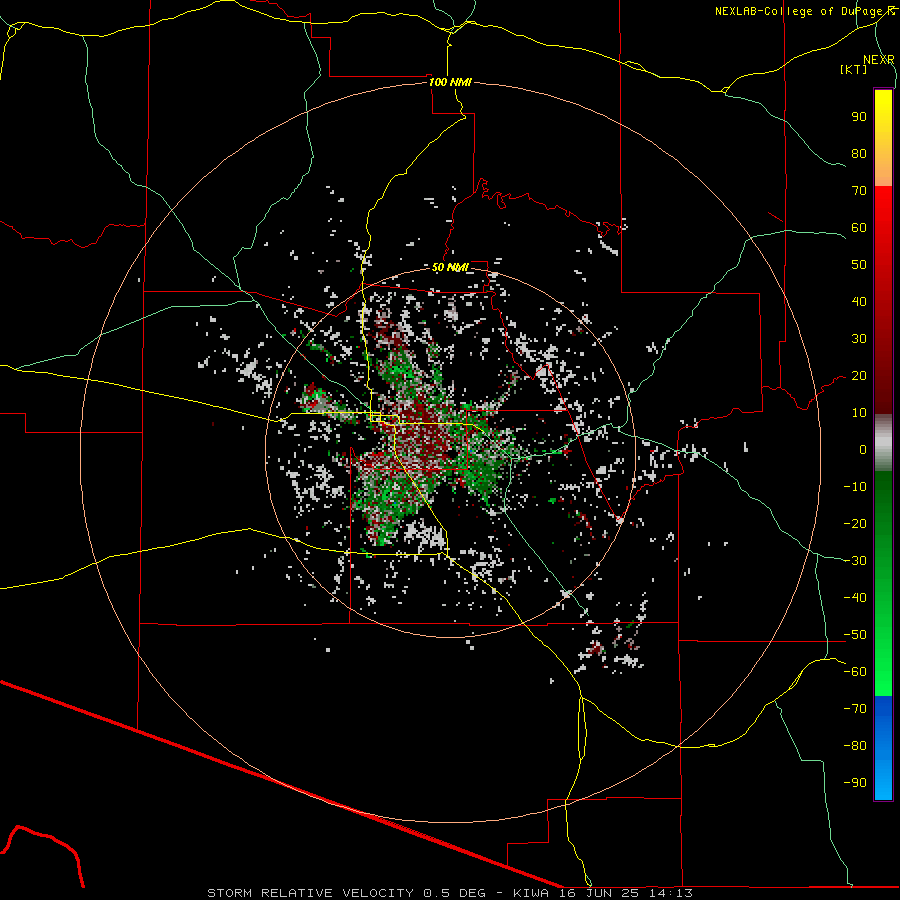Click the -10 value on velocity scale
This screenshot has width=900, height=900.
pos(855,487)
